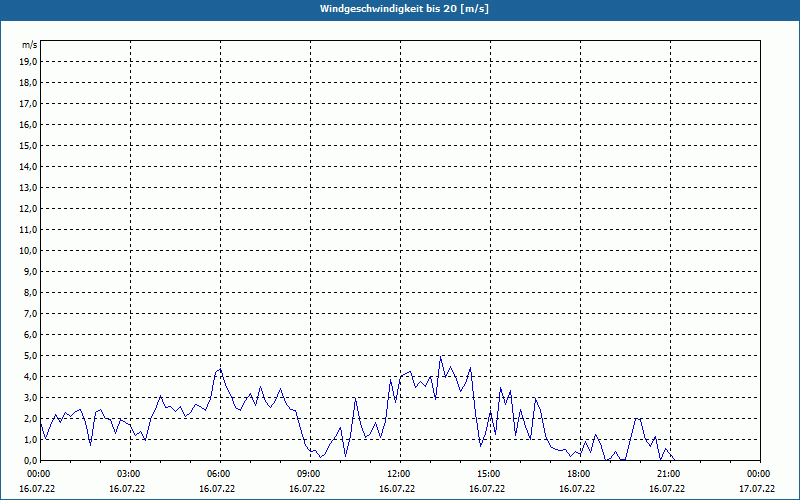
Task: Select the '17,0' y-axis label
Action: click(28, 104)
